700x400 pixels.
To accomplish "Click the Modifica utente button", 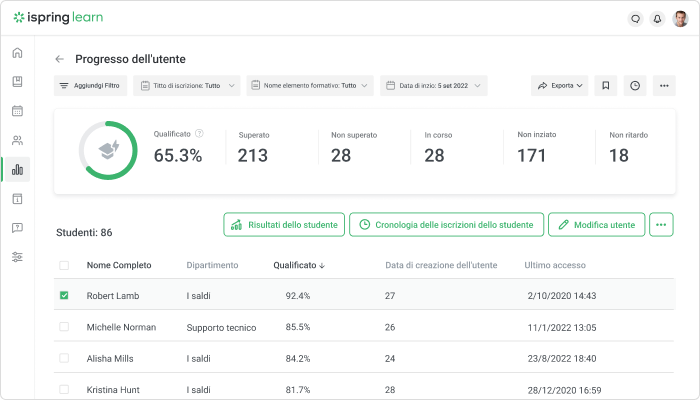I will 596,225.
